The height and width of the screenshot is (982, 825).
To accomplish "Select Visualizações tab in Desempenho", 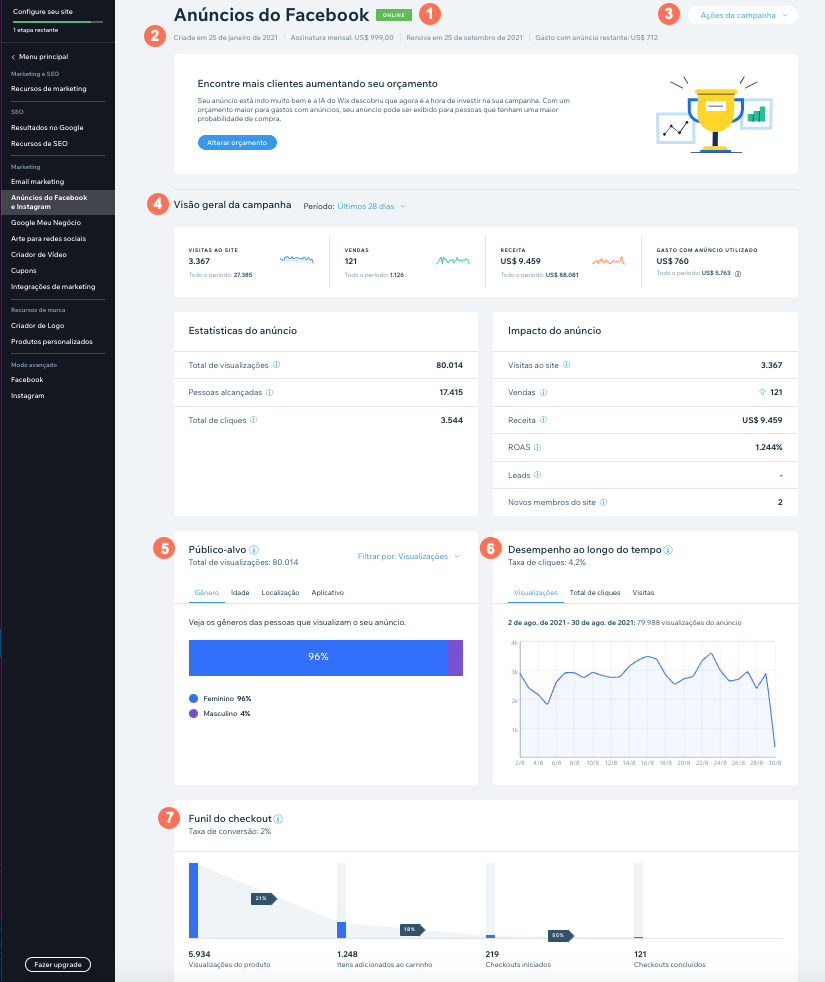I will click(x=536, y=592).
